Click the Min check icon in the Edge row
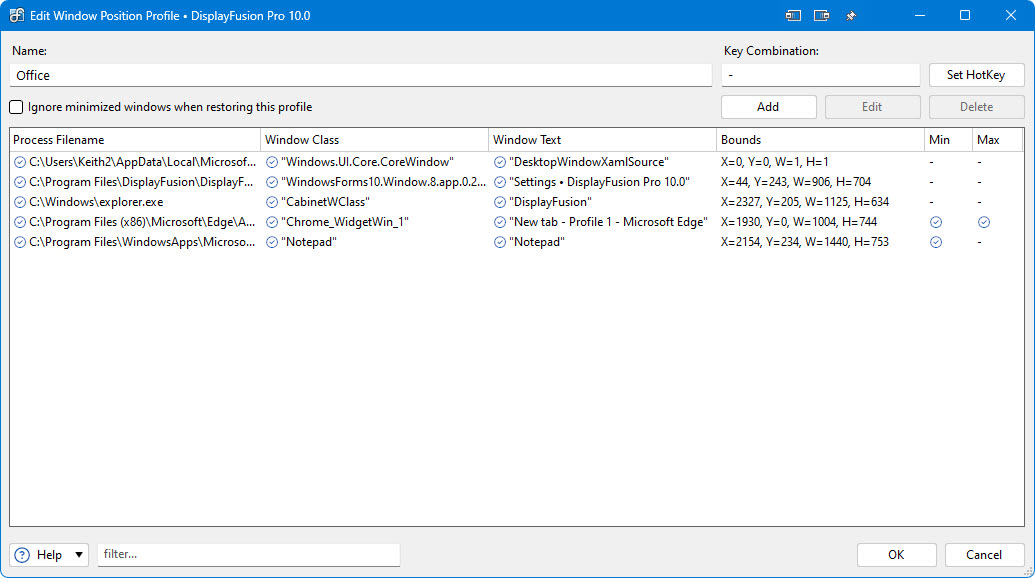The height and width of the screenshot is (578, 1035). coord(936,222)
